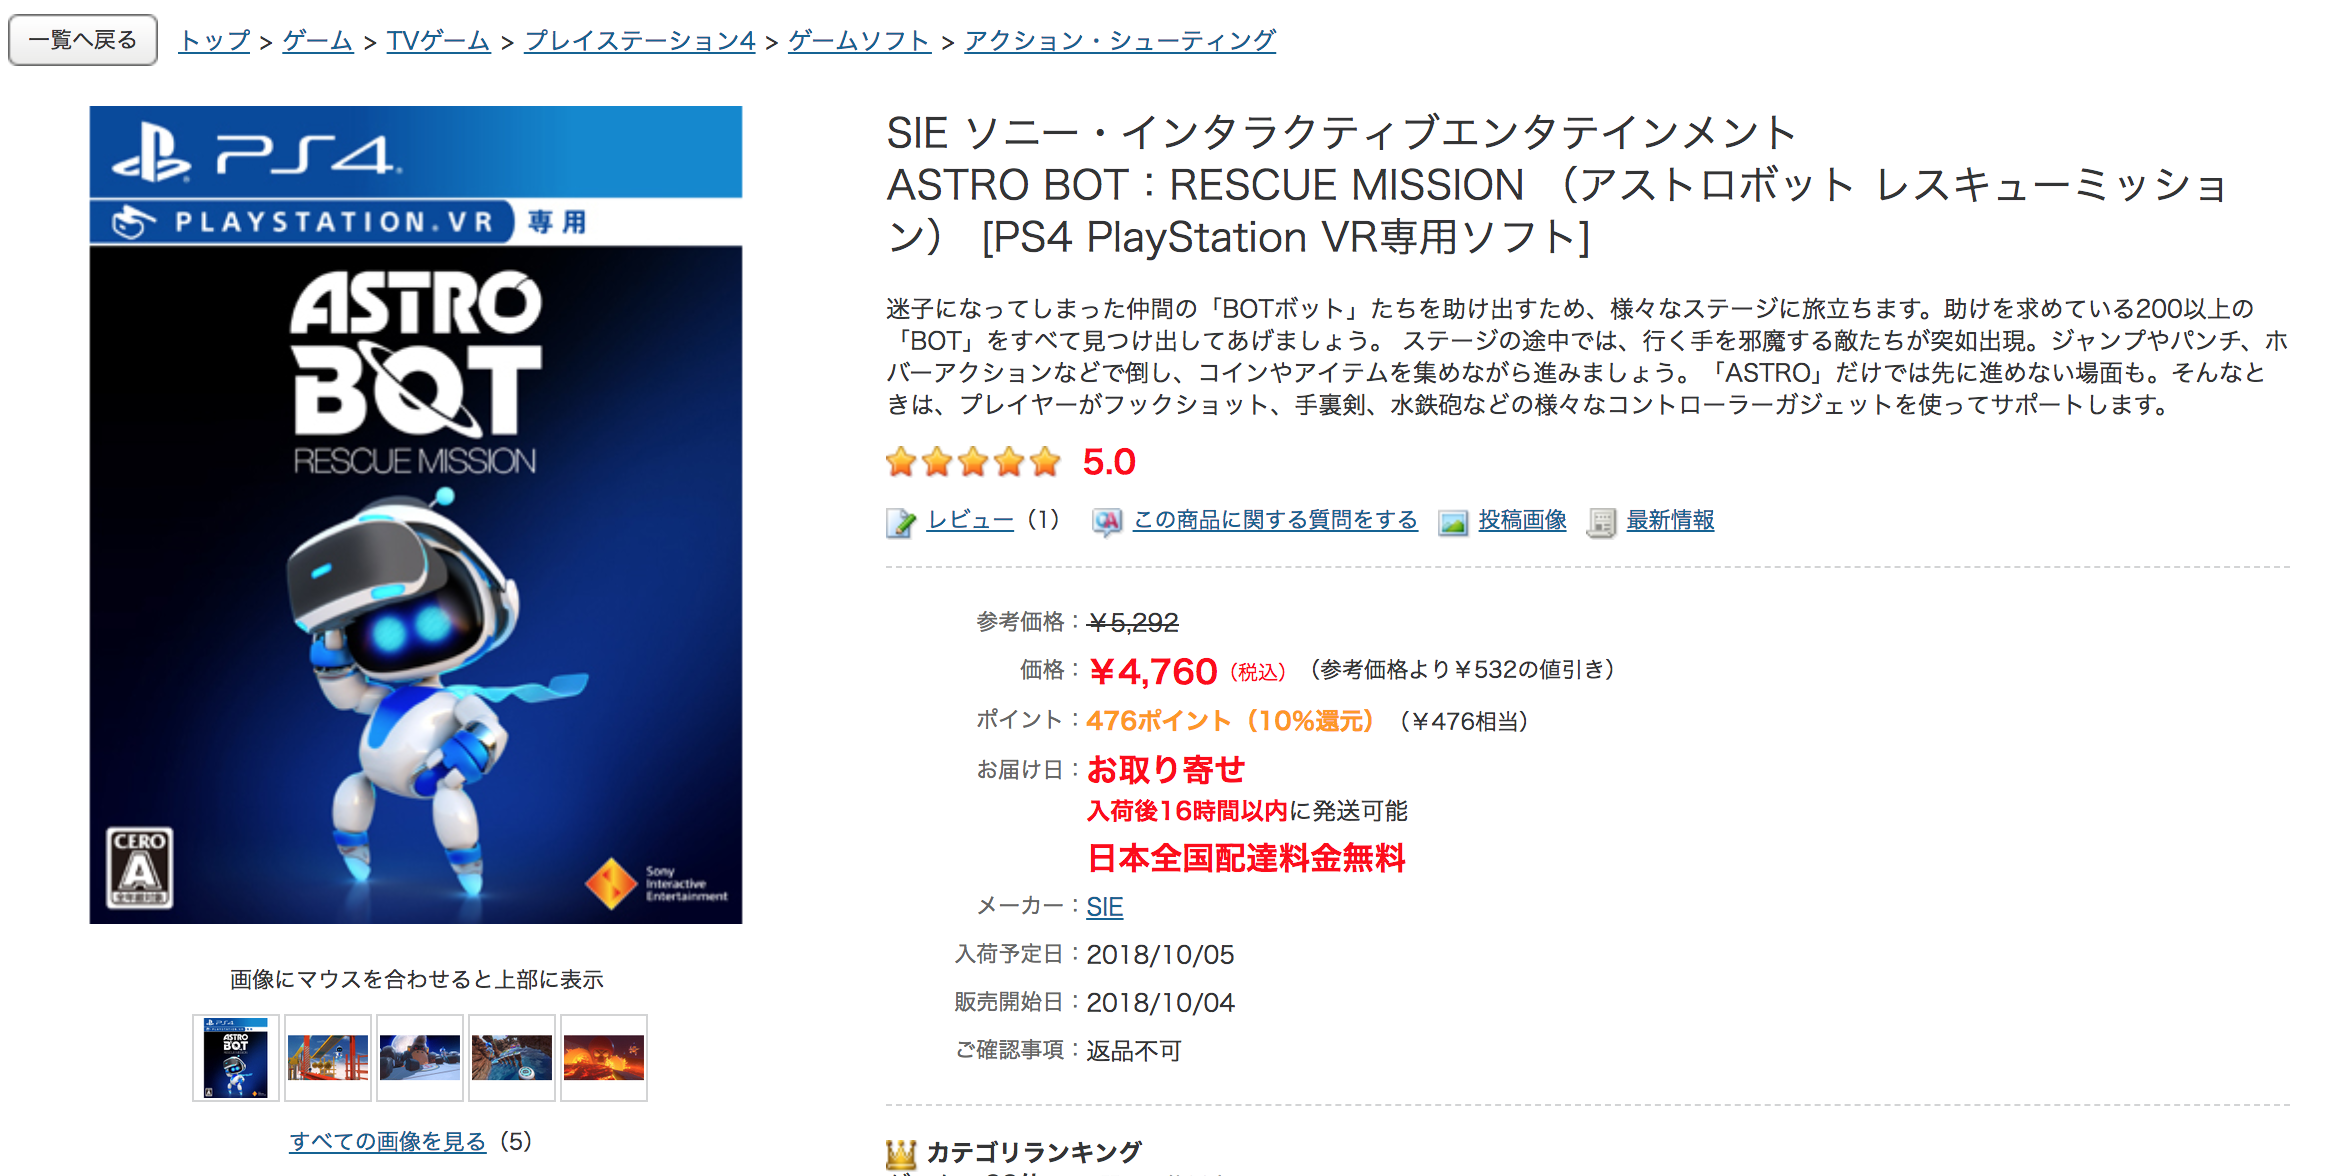Select the red lava stage thumbnail

[604, 1058]
